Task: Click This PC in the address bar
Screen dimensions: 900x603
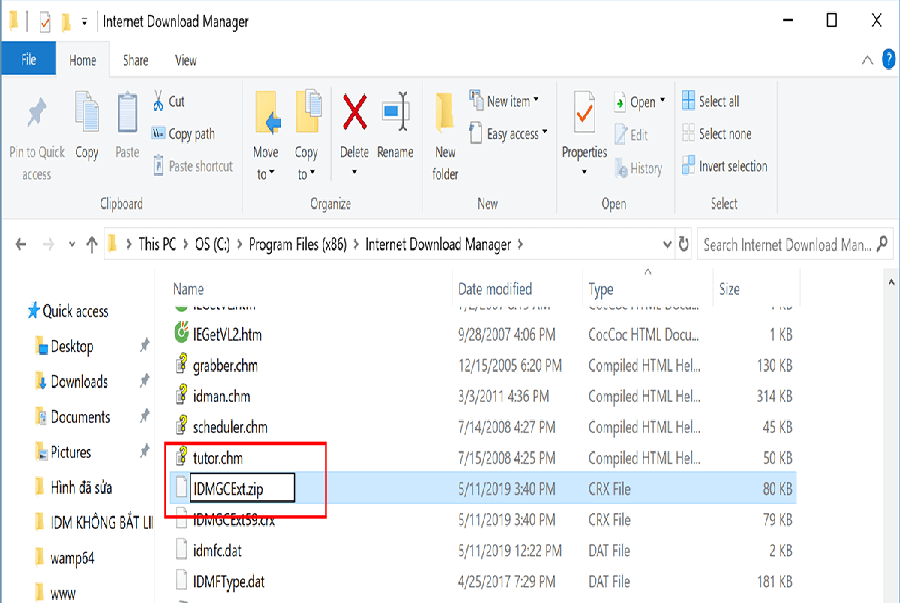Action: (157, 244)
